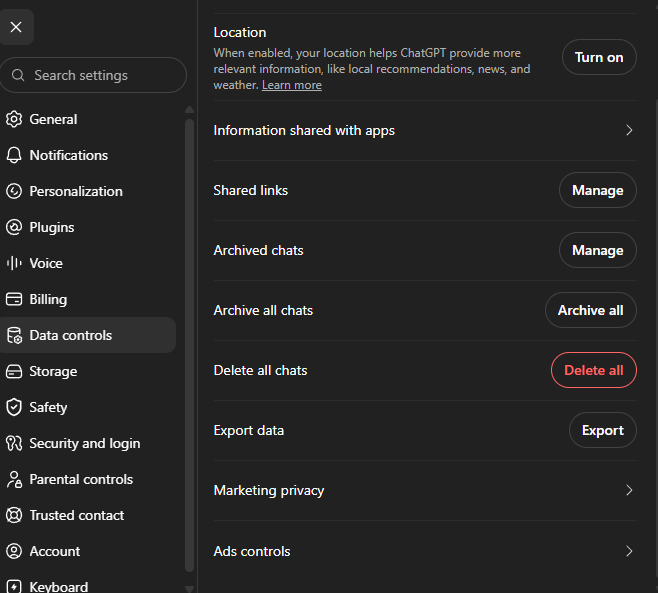Open the Learn more link about location

click(x=292, y=85)
